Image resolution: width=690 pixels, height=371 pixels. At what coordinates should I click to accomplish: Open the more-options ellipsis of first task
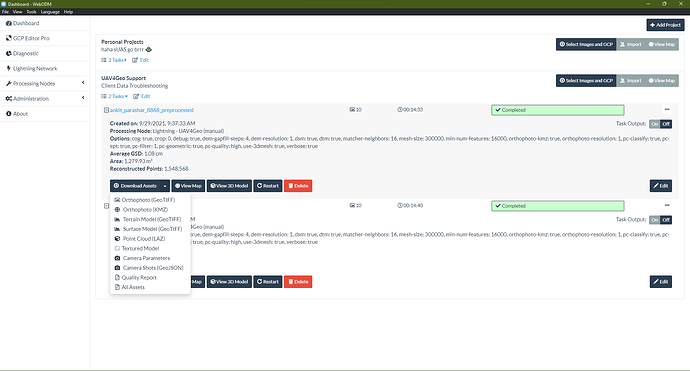pos(667,109)
